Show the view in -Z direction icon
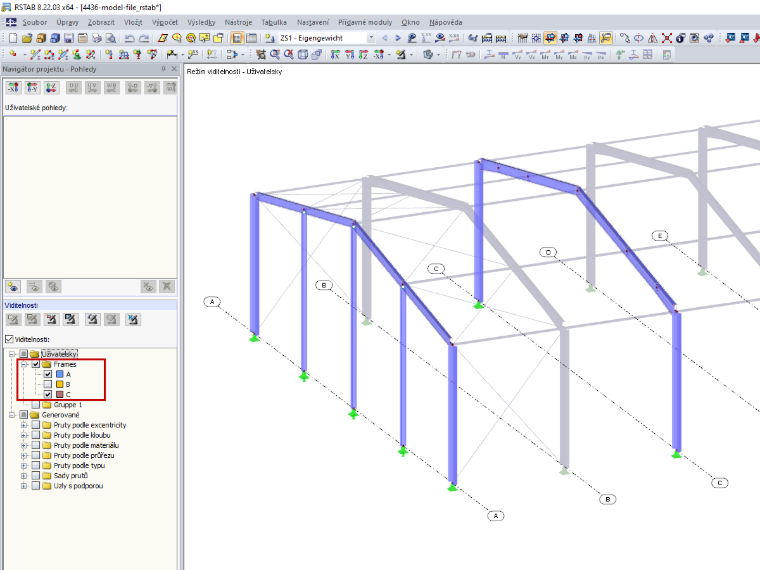This screenshot has height=570, width=760. click(x=51, y=88)
